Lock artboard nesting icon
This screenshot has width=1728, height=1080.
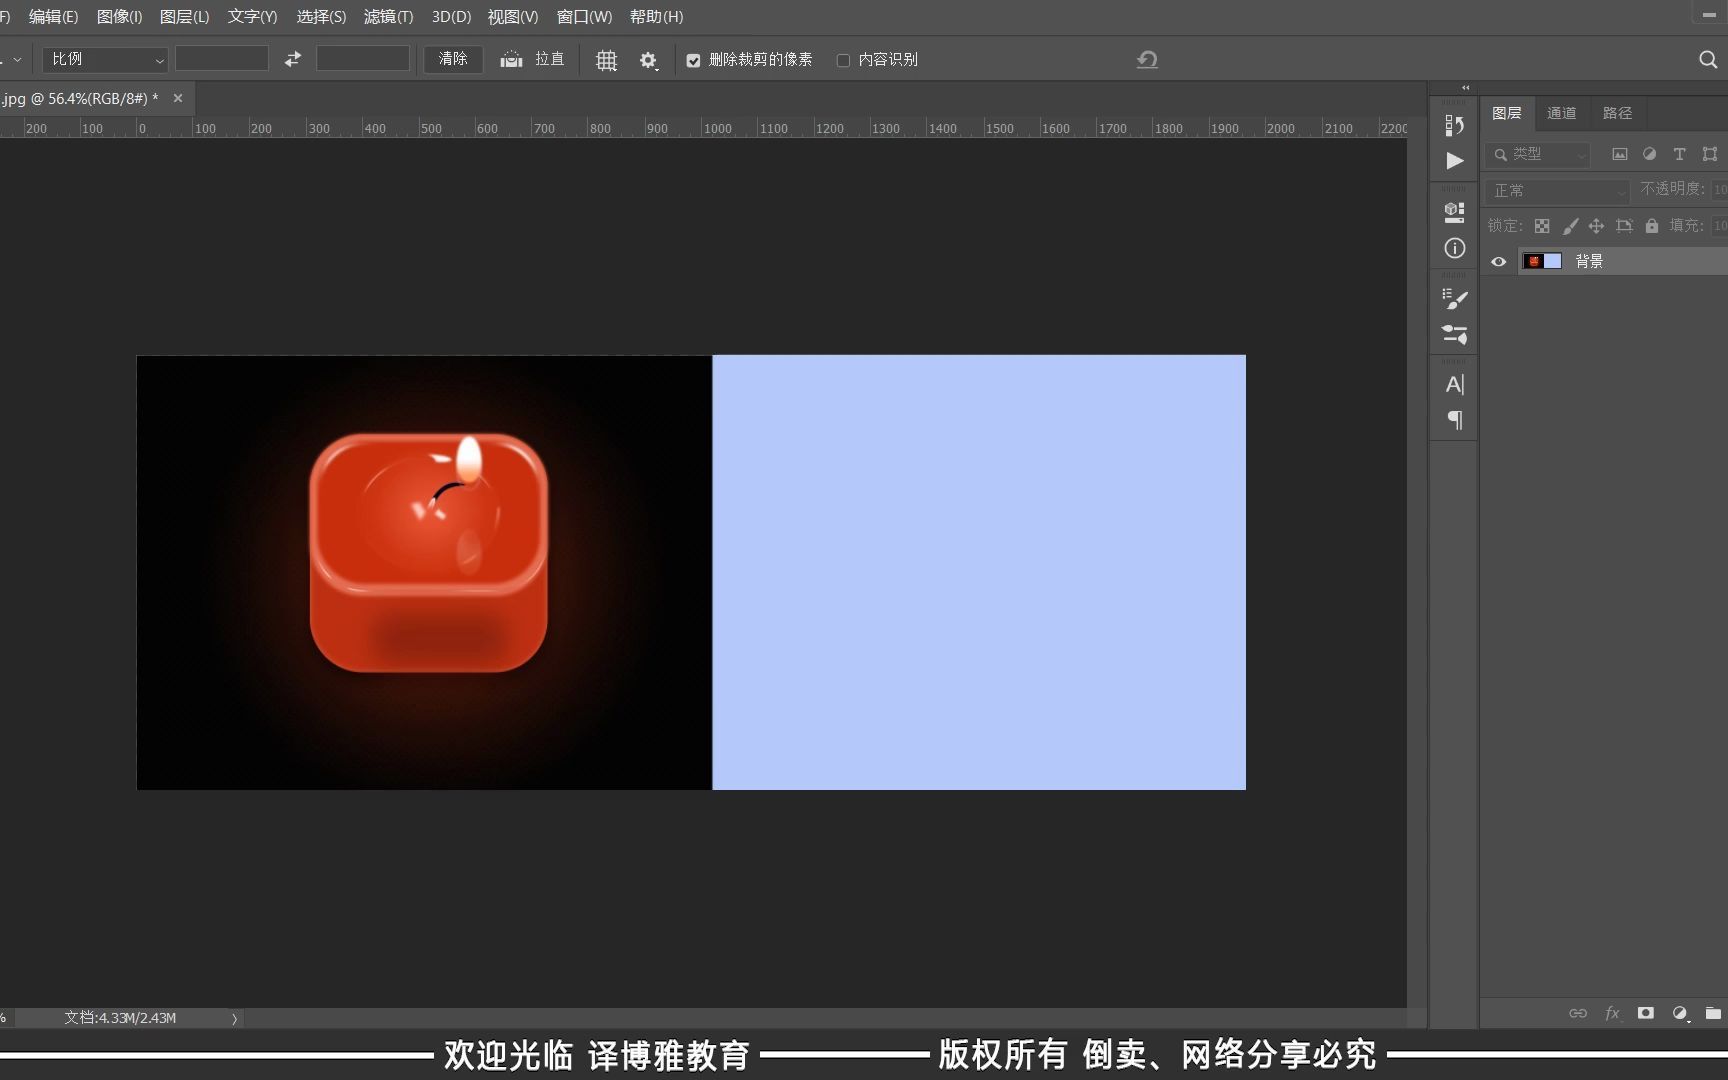pos(1625,226)
